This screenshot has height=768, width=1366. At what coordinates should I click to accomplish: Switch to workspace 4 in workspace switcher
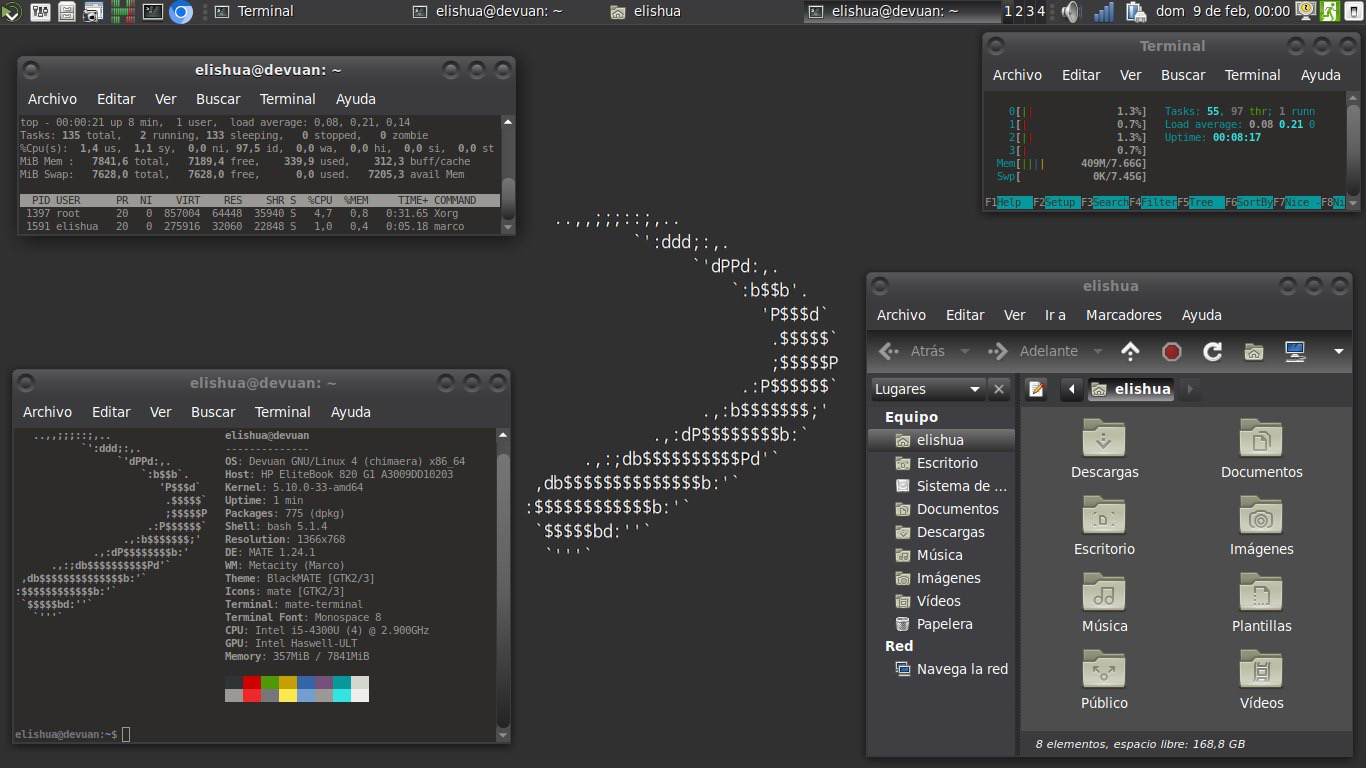pyautogui.click(x=1041, y=12)
